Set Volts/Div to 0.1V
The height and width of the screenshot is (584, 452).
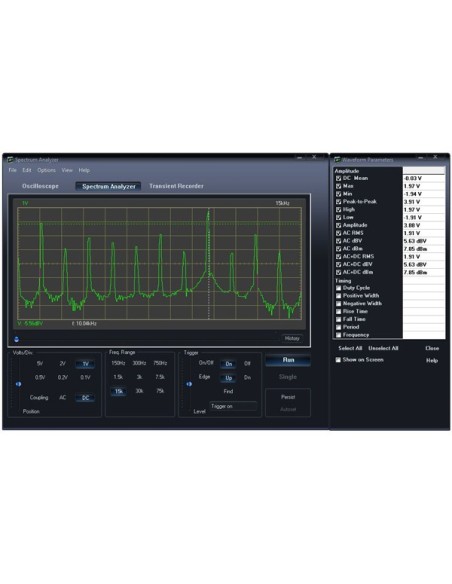85,377
